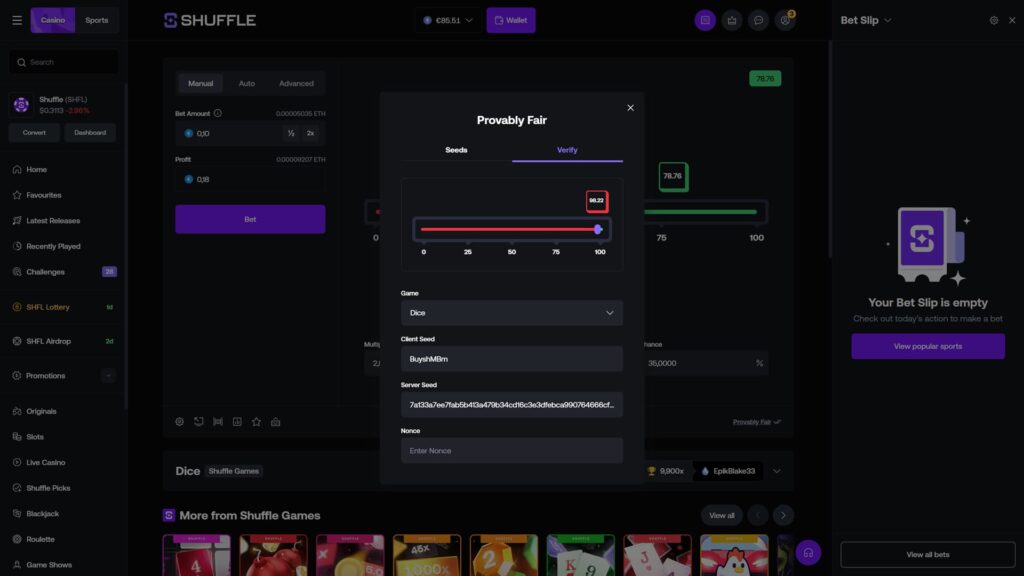Viewport: 1024px width, 576px height.
Task: Open game settings gear icon below dice
Action: click(x=180, y=422)
